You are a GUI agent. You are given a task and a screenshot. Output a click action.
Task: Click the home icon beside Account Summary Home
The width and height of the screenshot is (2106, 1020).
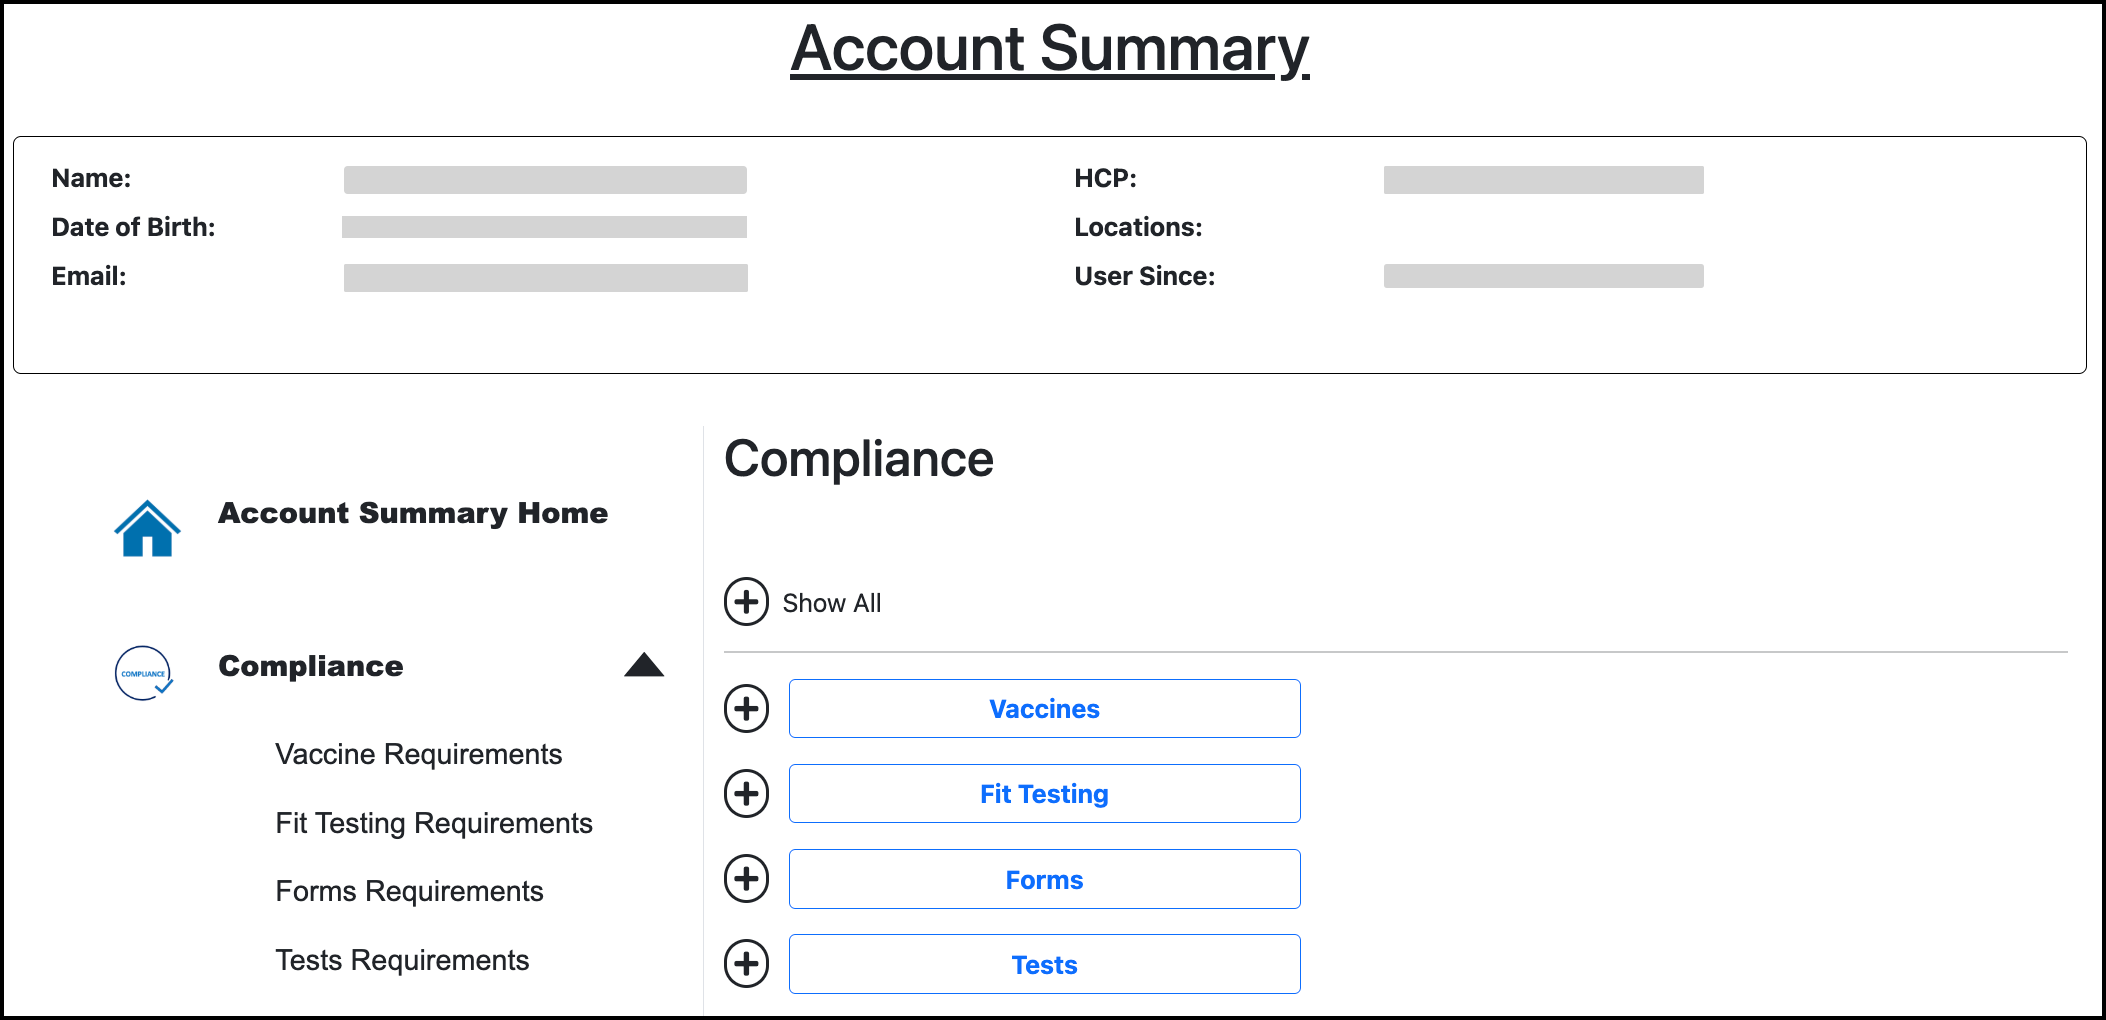[146, 527]
